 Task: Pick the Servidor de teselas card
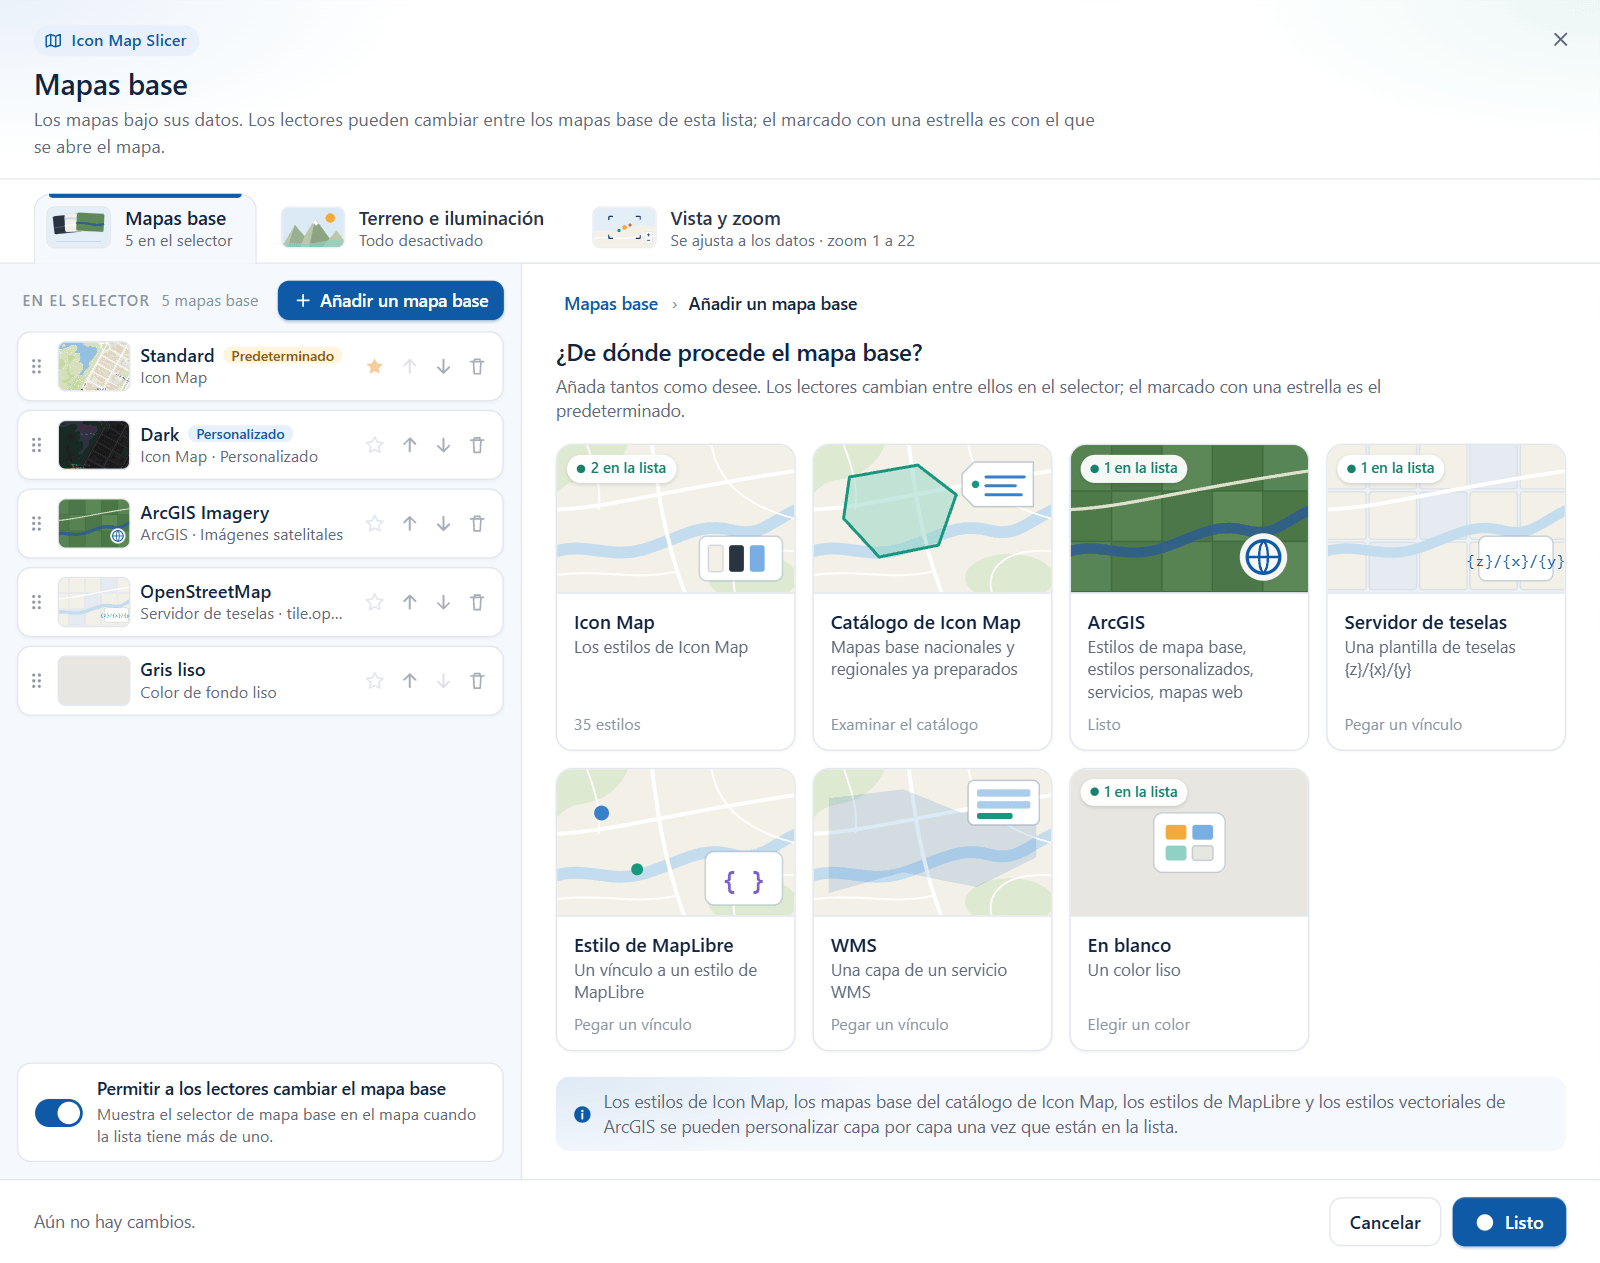pyautogui.click(x=1446, y=597)
